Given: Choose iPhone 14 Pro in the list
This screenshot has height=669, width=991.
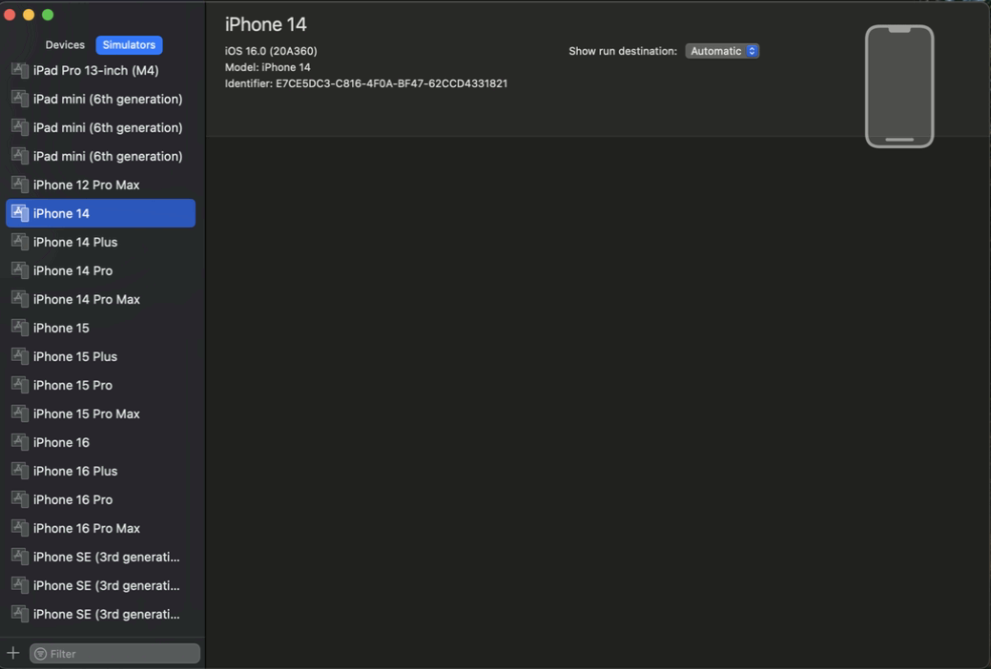Looking at the screenshot, I should [101, 271].
